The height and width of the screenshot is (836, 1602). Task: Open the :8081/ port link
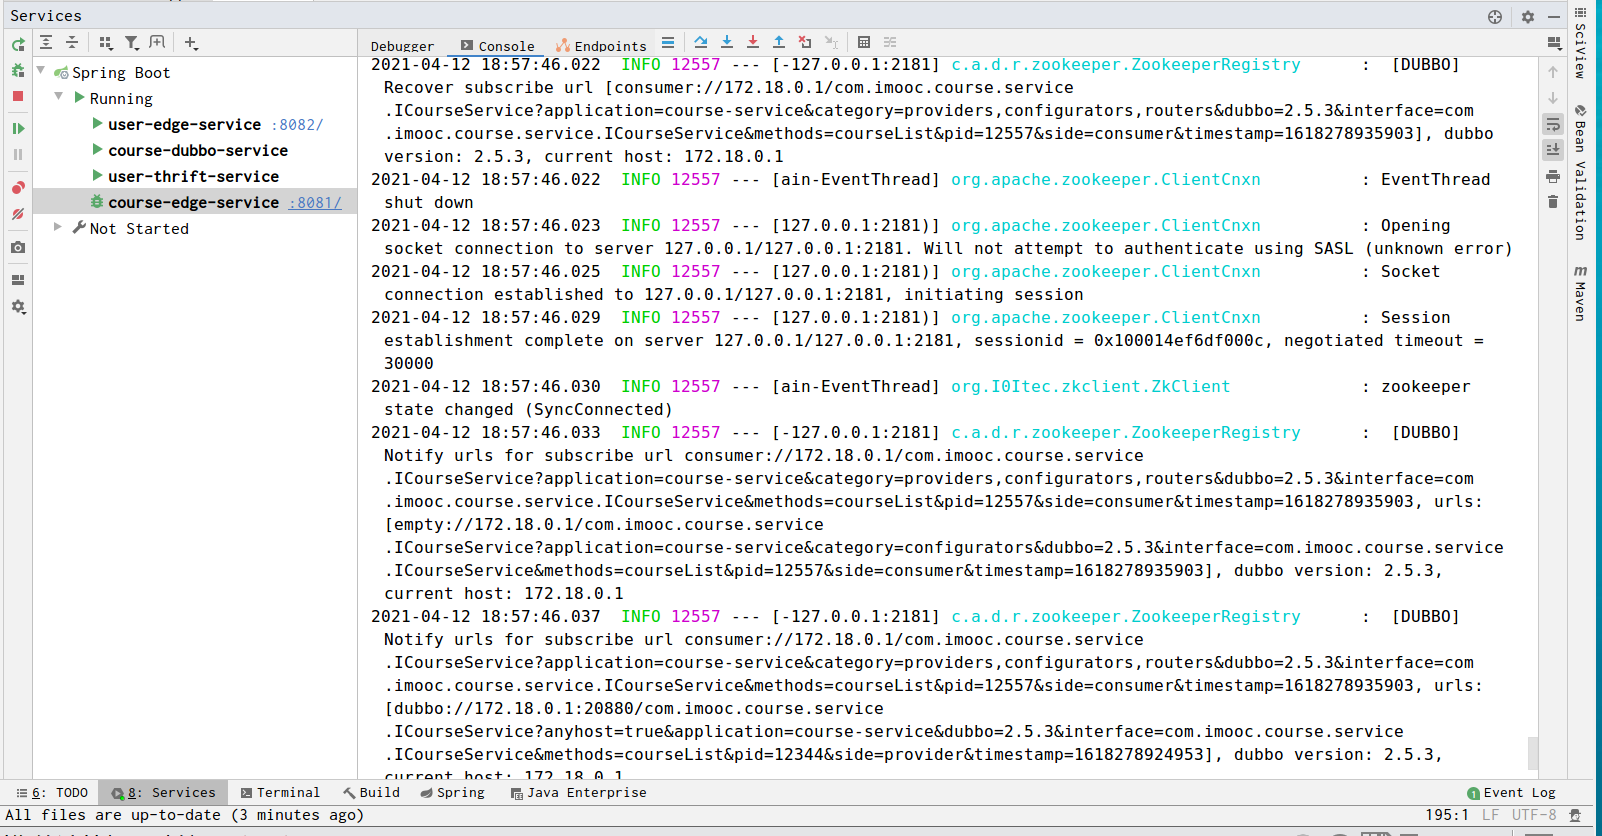(x=315, y=202)
